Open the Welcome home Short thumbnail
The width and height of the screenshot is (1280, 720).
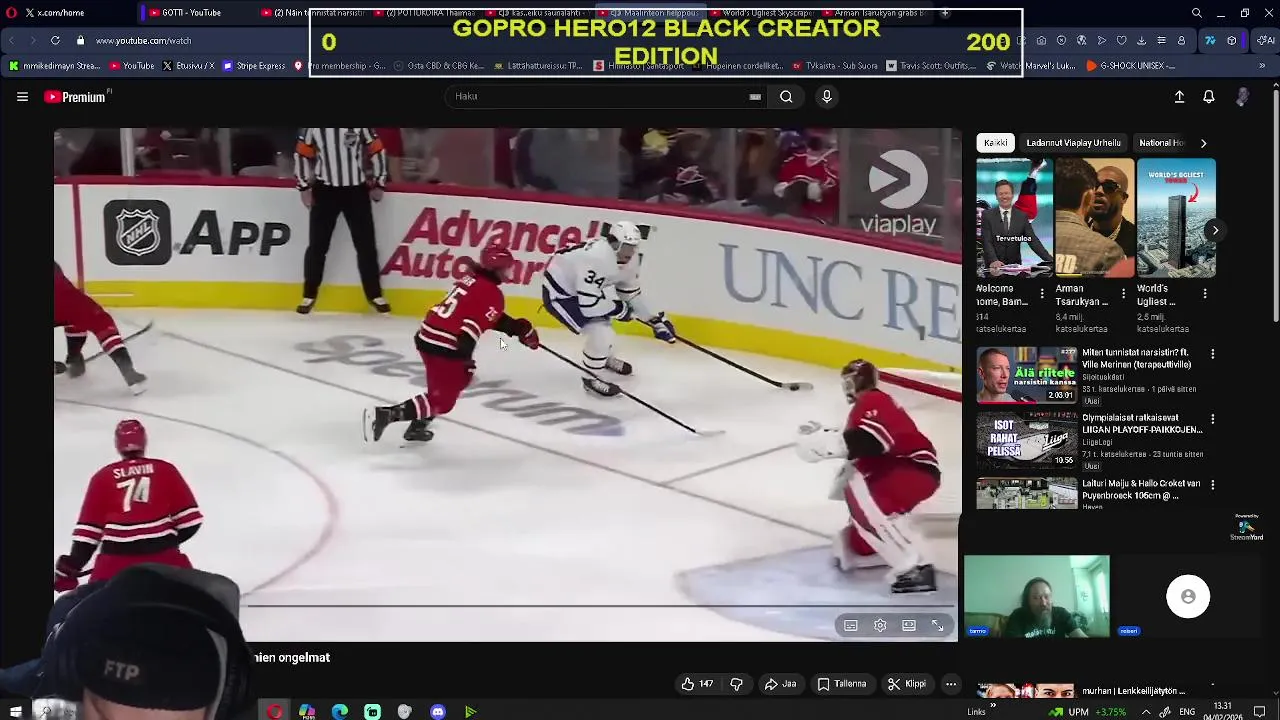[x=1014, y=218]
